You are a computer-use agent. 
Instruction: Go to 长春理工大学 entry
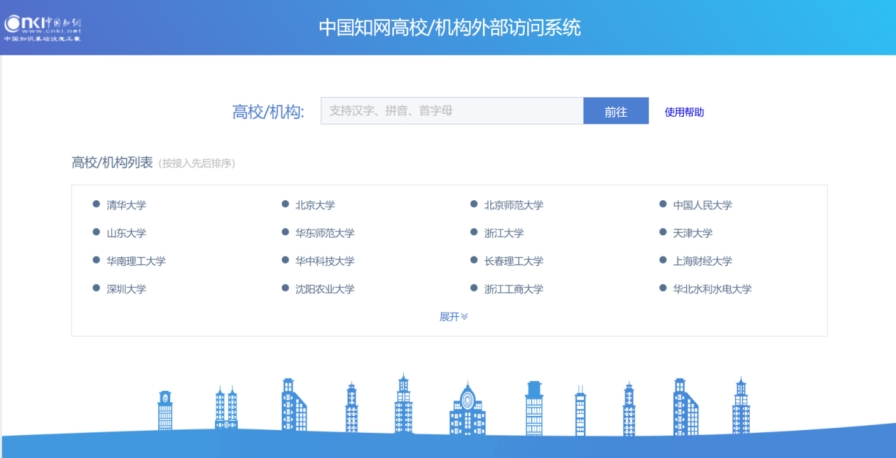pyautogui.click(x=514, y=261)
